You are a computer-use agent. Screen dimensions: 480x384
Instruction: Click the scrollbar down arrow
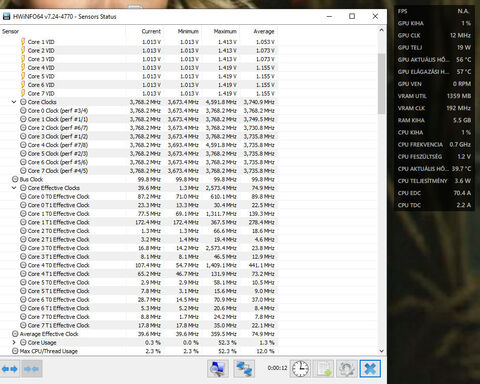pyautogui.click(x=382, y=351)
